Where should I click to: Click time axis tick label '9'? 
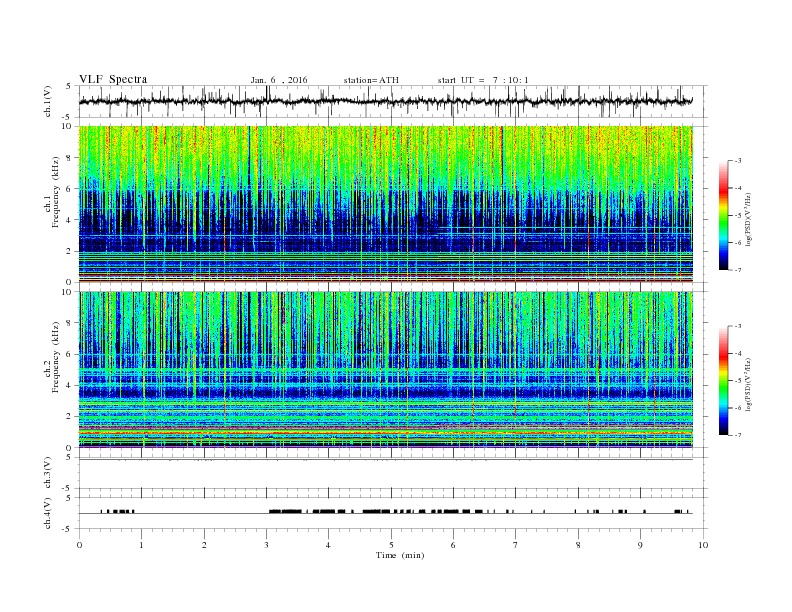pyautogui.click(x=640, y=545)
